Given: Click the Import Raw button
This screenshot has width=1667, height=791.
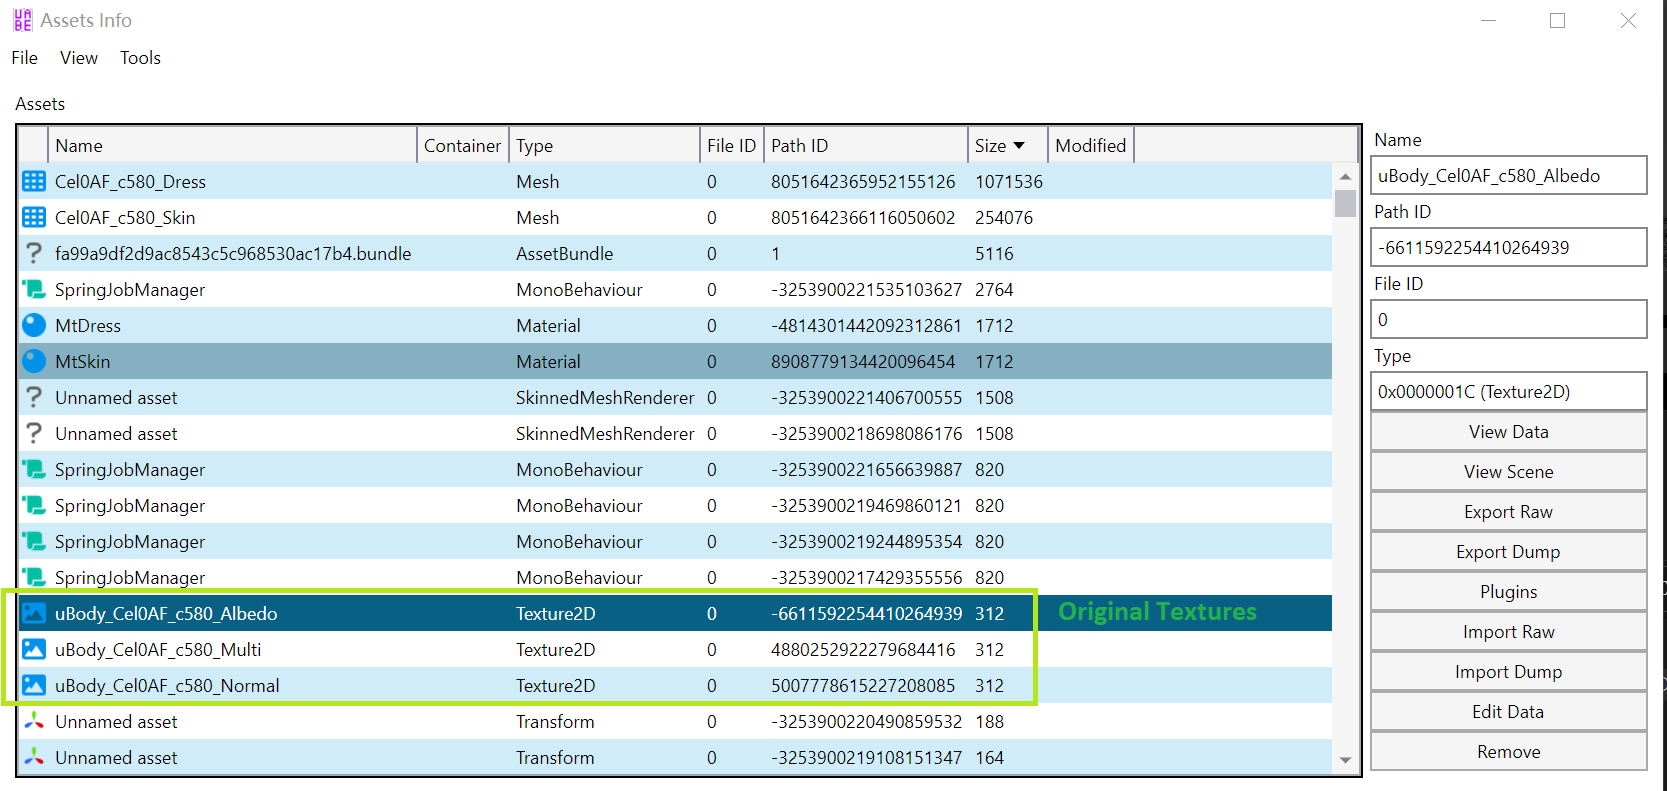Looking at the screenshot, I should [x=1508, y=632].
